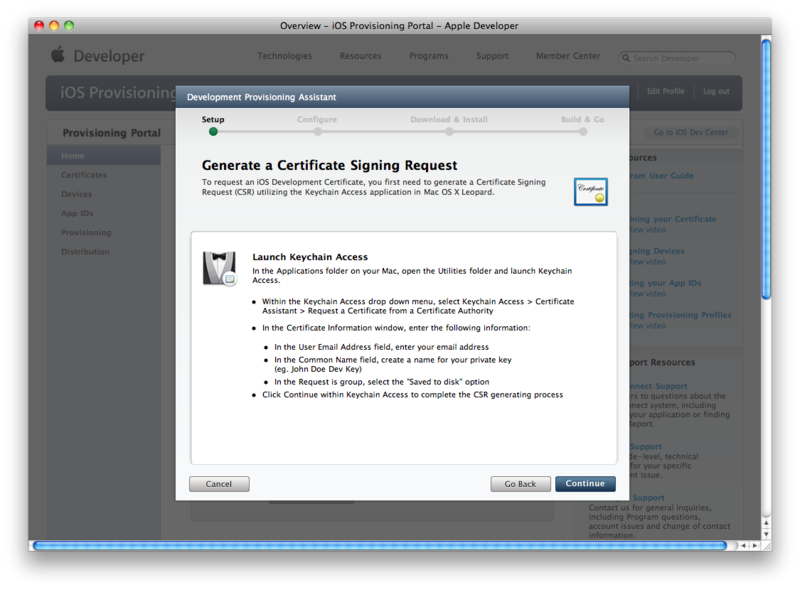Open App IDs in the sidebar
Viewport: 800px width, 590px height.
[77, 213]
